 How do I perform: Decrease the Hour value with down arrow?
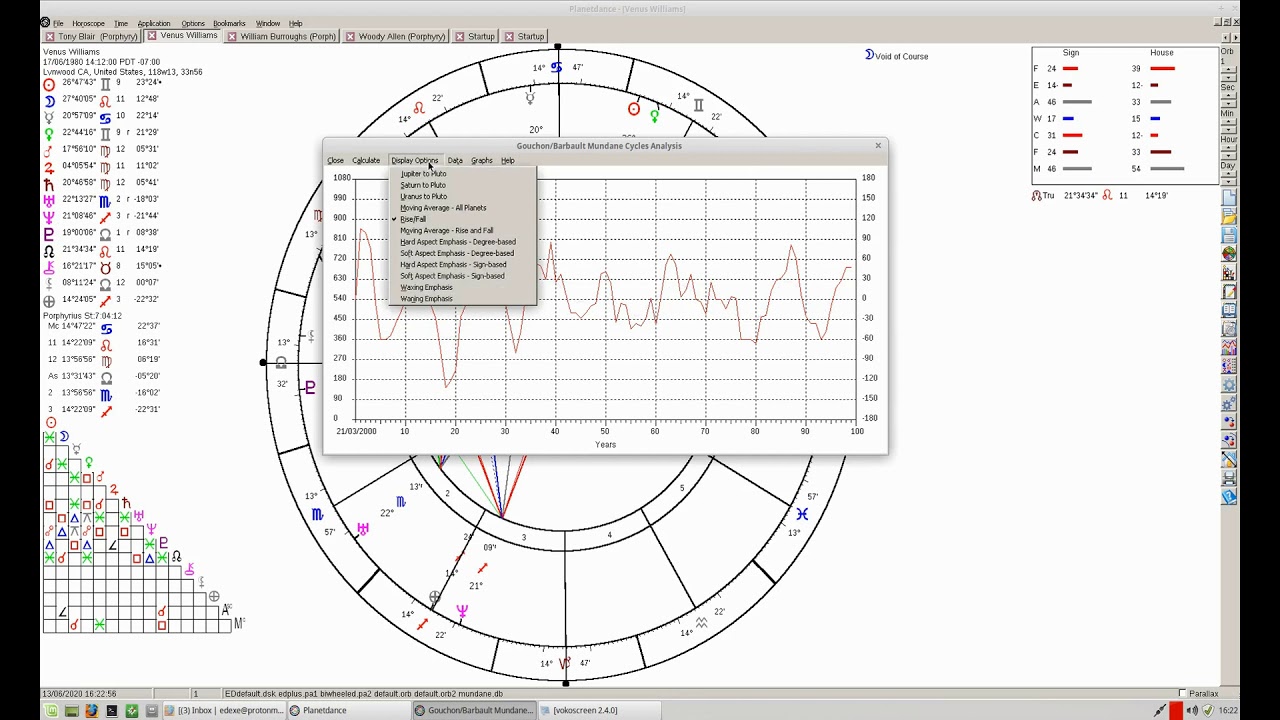[1229, 155]
